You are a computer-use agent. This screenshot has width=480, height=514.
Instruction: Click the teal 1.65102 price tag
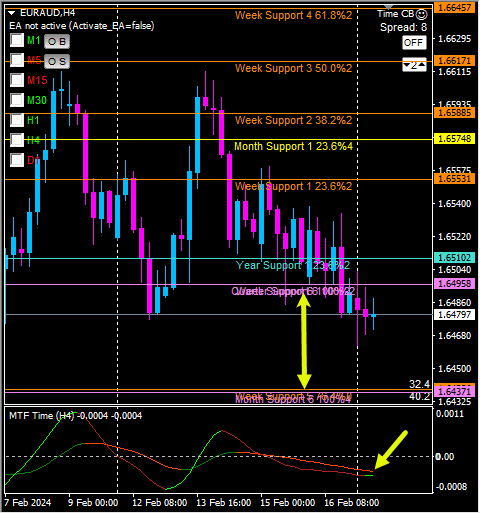pyautogui.click(x=454, y=258)
